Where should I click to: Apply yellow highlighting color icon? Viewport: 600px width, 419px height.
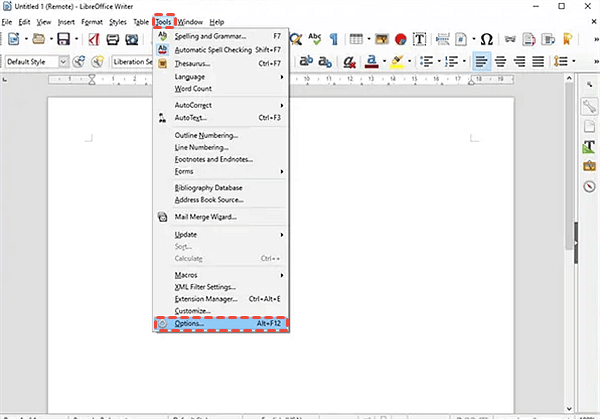coord(397,62)
